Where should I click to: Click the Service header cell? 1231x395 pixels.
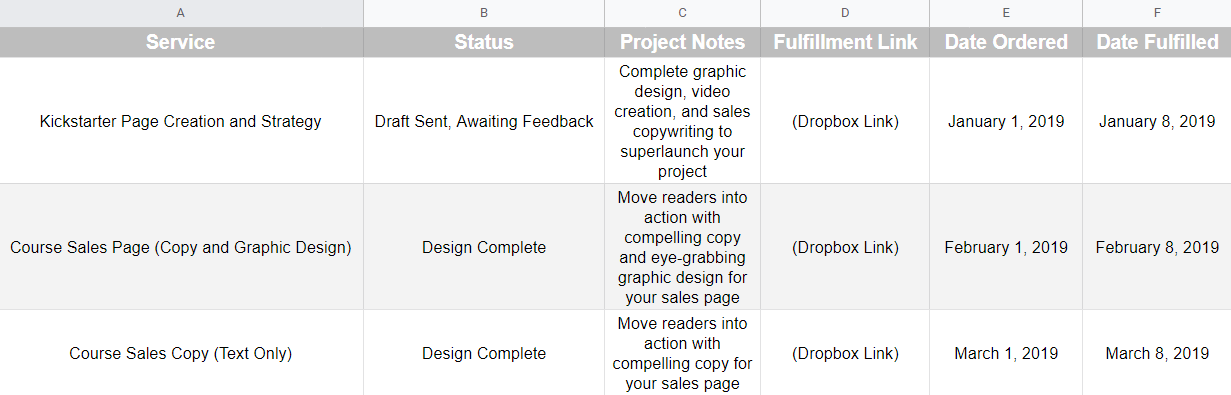pyautogui.click(x=181, y=42)
